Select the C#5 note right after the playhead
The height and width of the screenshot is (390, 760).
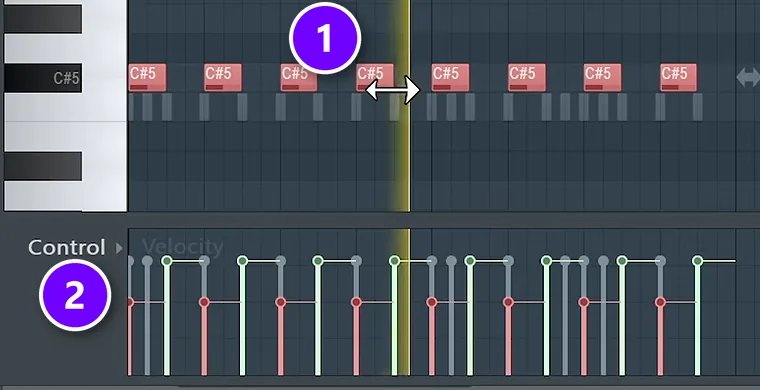tap(450, 78)
